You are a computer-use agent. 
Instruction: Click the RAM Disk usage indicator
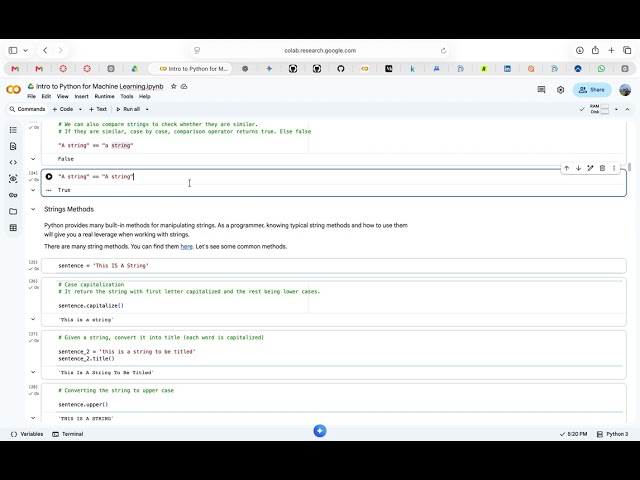click(x=600, y=109)
